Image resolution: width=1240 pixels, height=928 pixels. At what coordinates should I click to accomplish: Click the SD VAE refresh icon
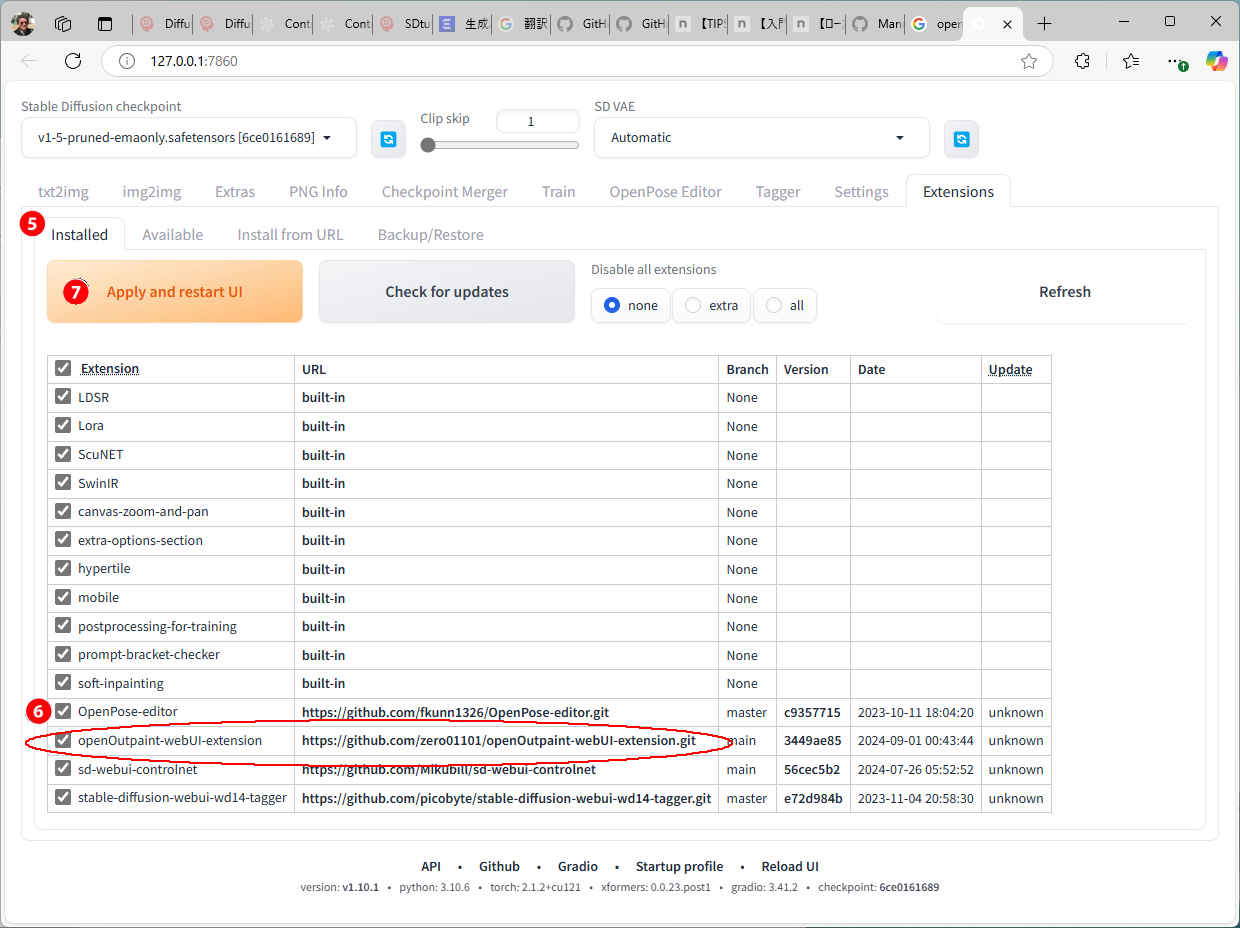tap(961, 139)
